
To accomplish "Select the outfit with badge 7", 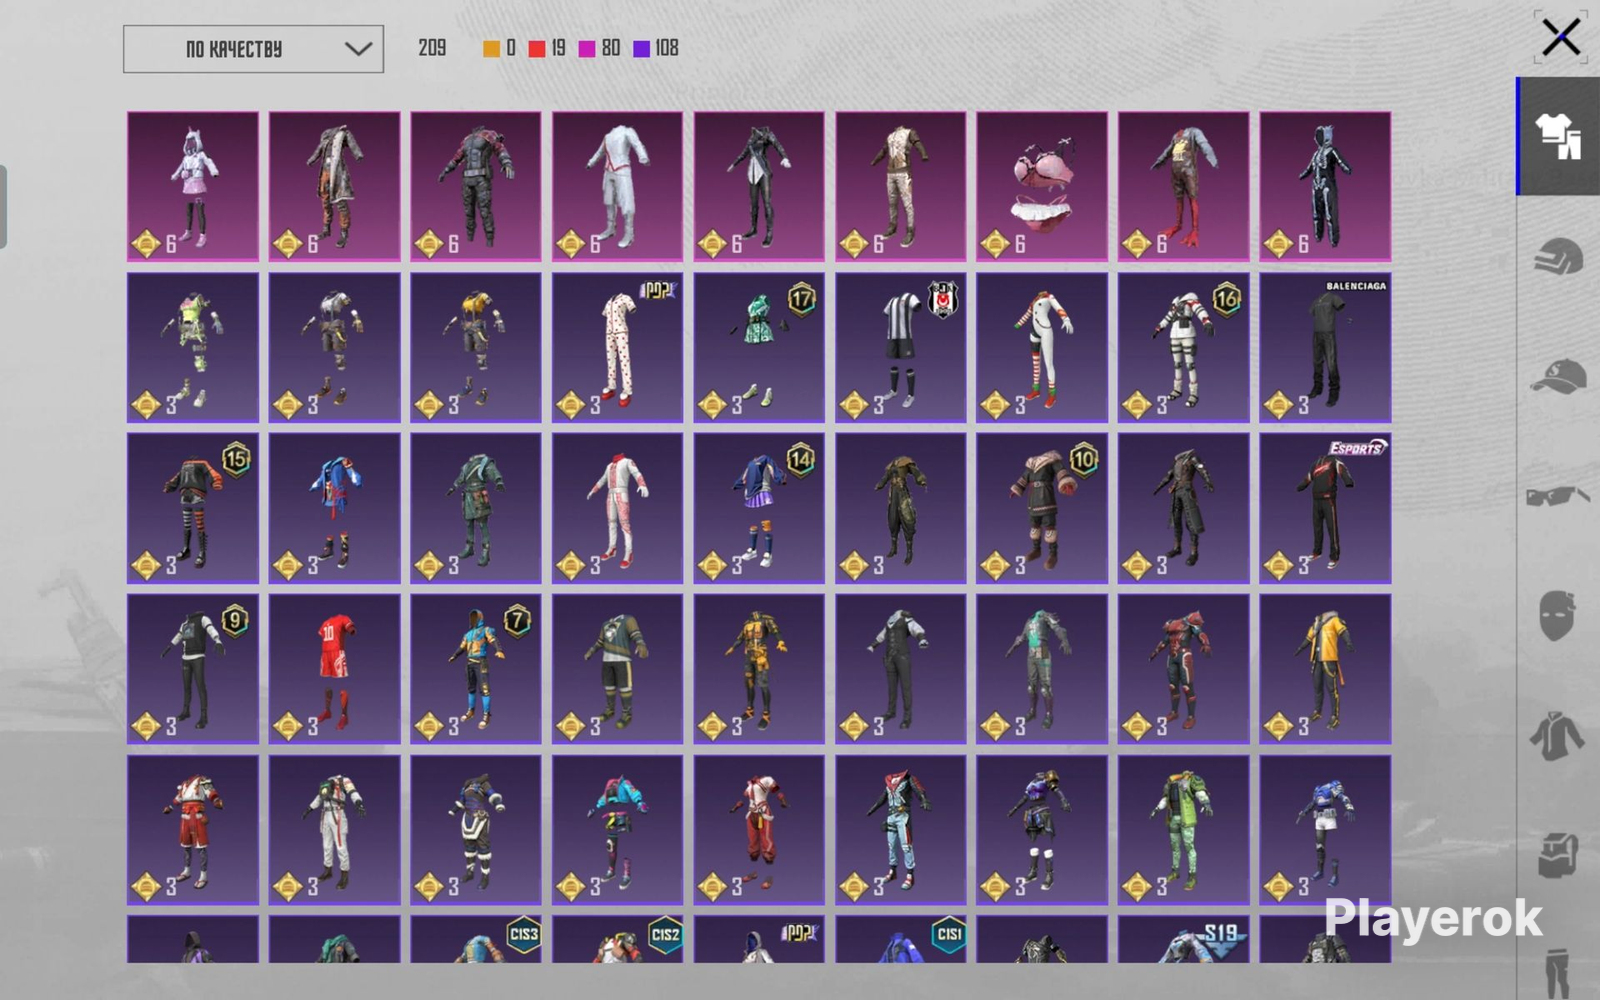I will coord(476,669).
